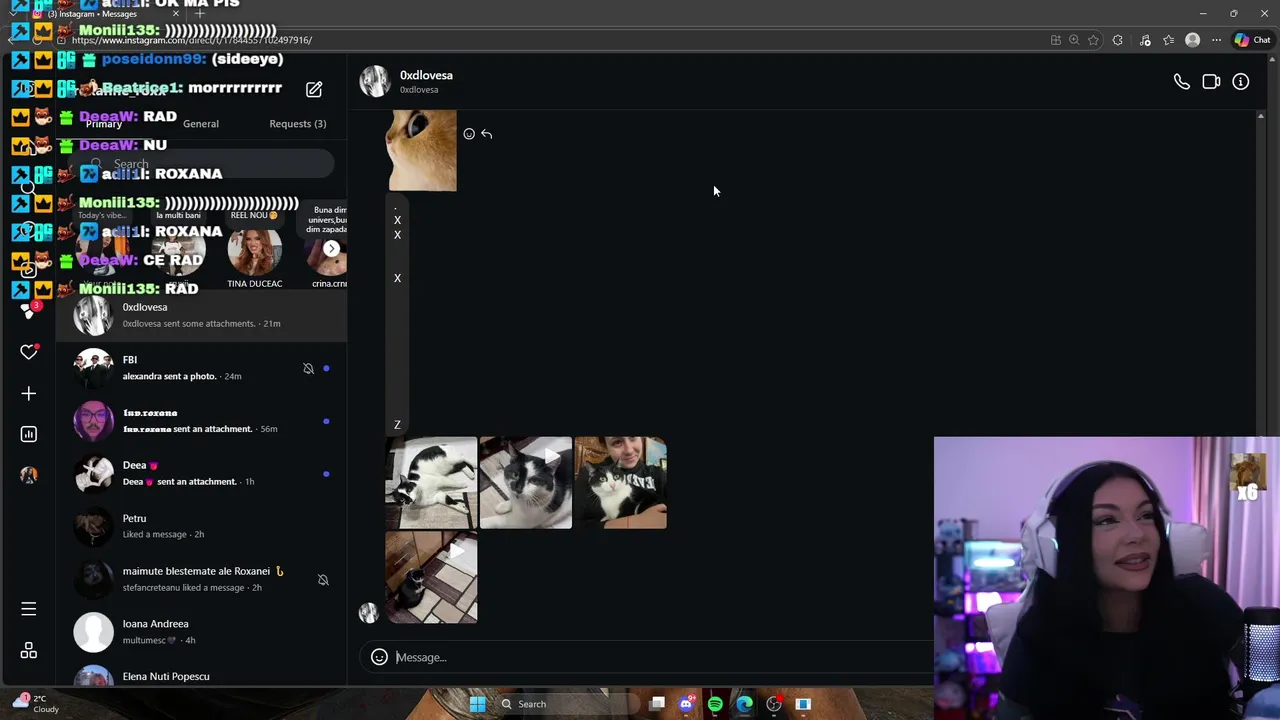Add this page to browser favorites
Image resolution: width=1280 pixels, height=720 pixels.
1093,40
